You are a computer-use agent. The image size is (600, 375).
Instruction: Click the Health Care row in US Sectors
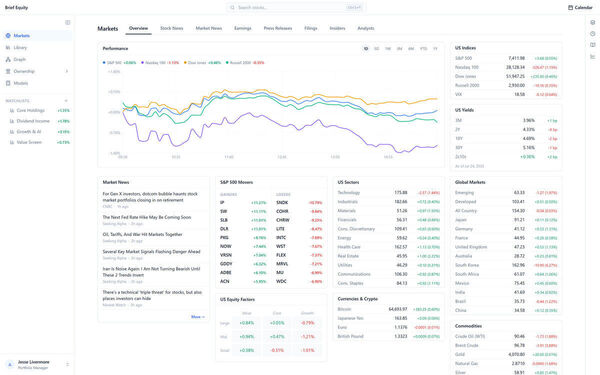(x=388, y=247)
